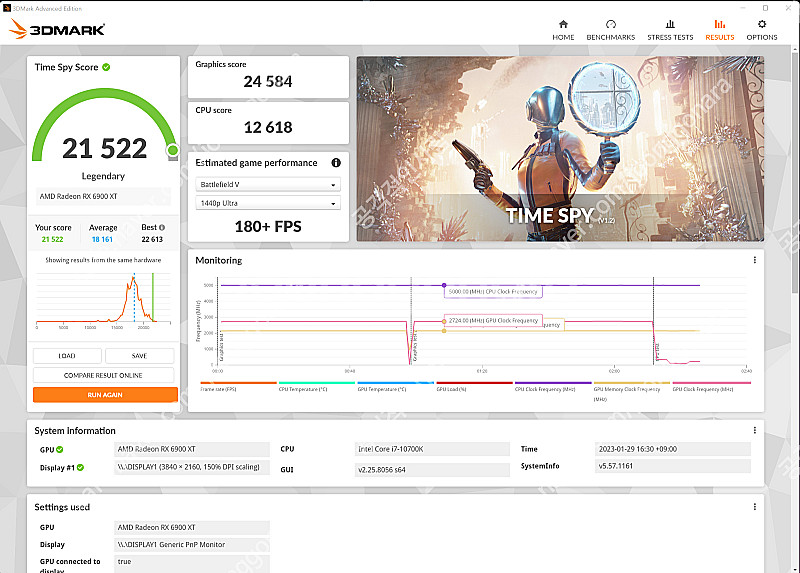
Task: Open the System information three-dot menu
Action: 755,431
